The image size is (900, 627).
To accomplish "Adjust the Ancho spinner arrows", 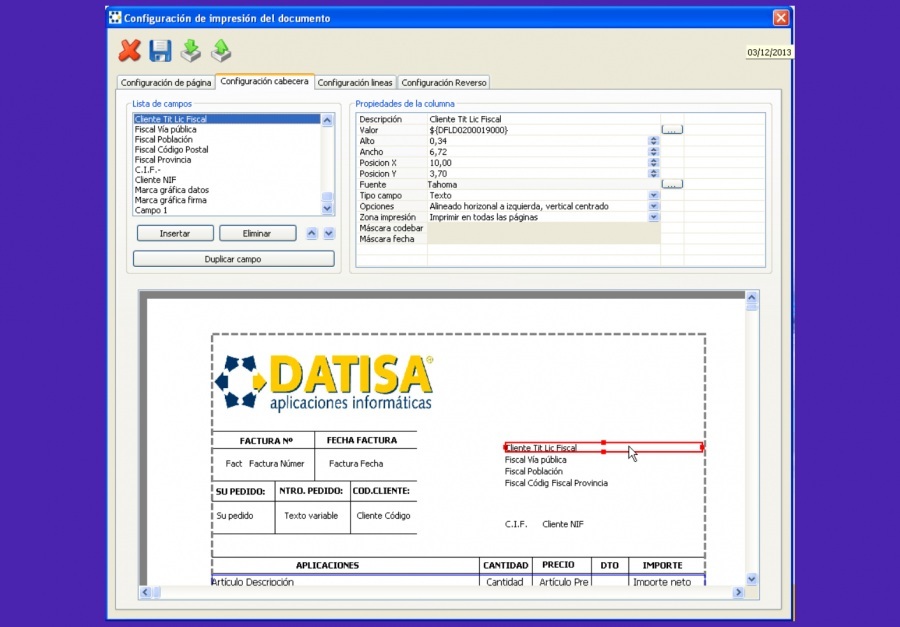I will point(653,152).
